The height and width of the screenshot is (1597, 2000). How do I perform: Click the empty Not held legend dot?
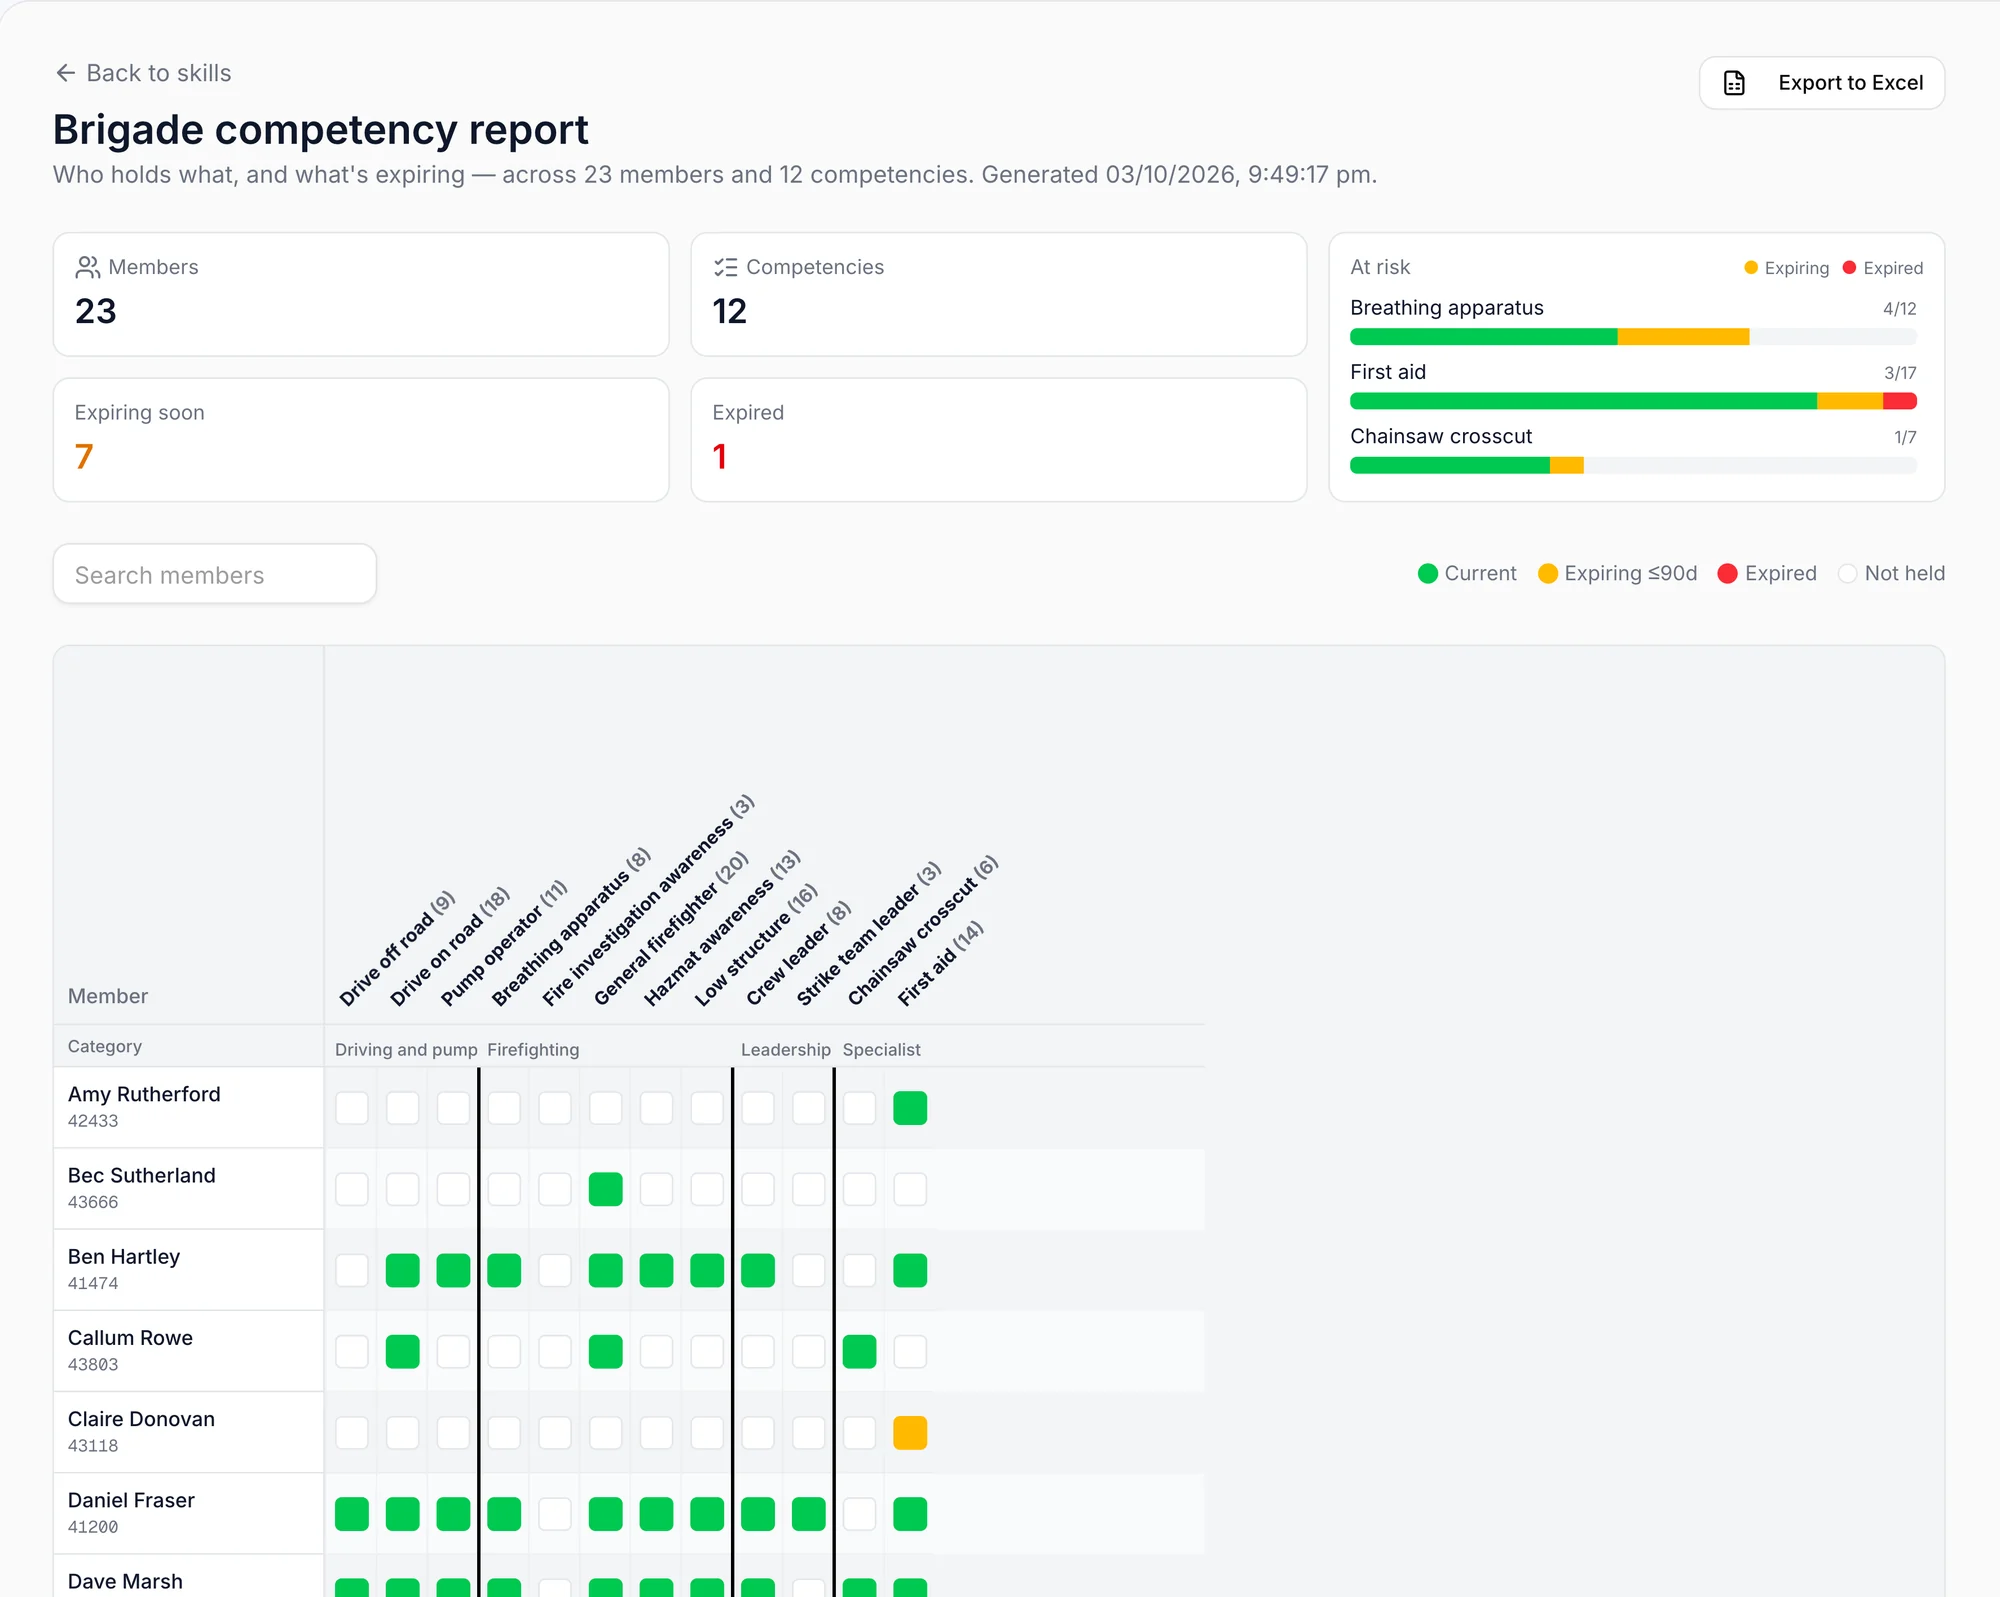point(1848,573)
